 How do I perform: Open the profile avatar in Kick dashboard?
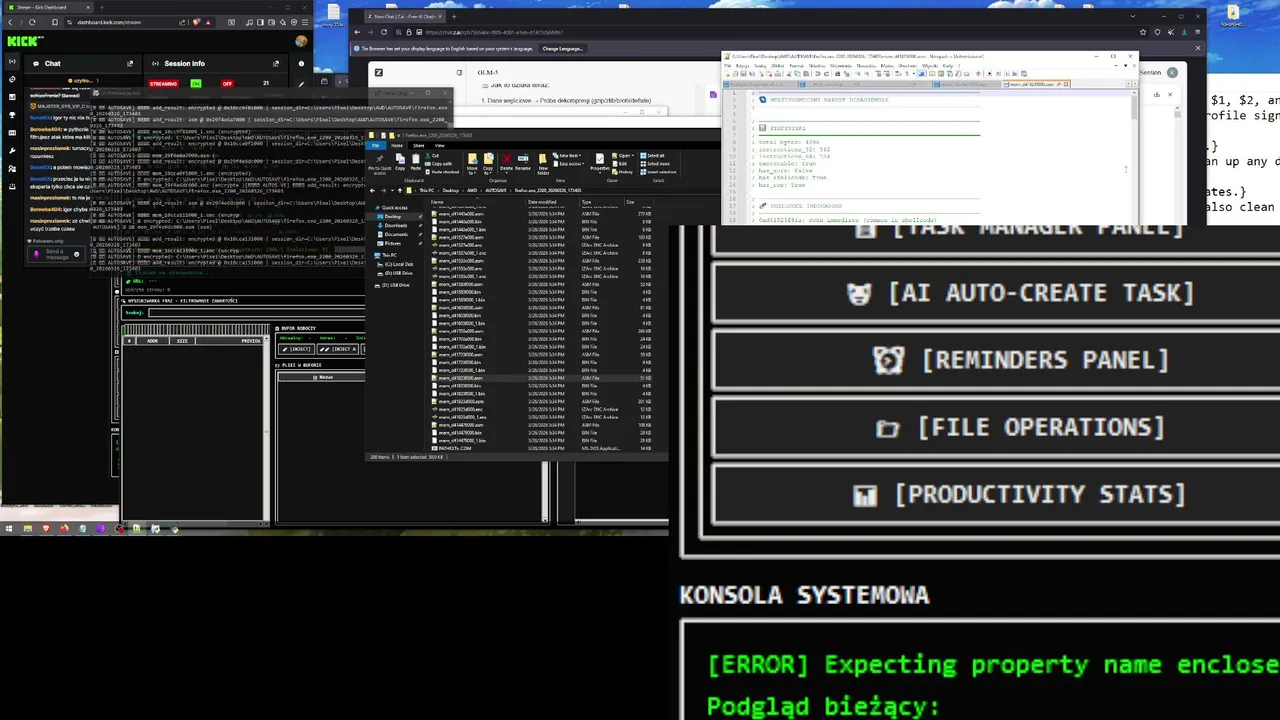pyautogui.click(x=301, y=41)
